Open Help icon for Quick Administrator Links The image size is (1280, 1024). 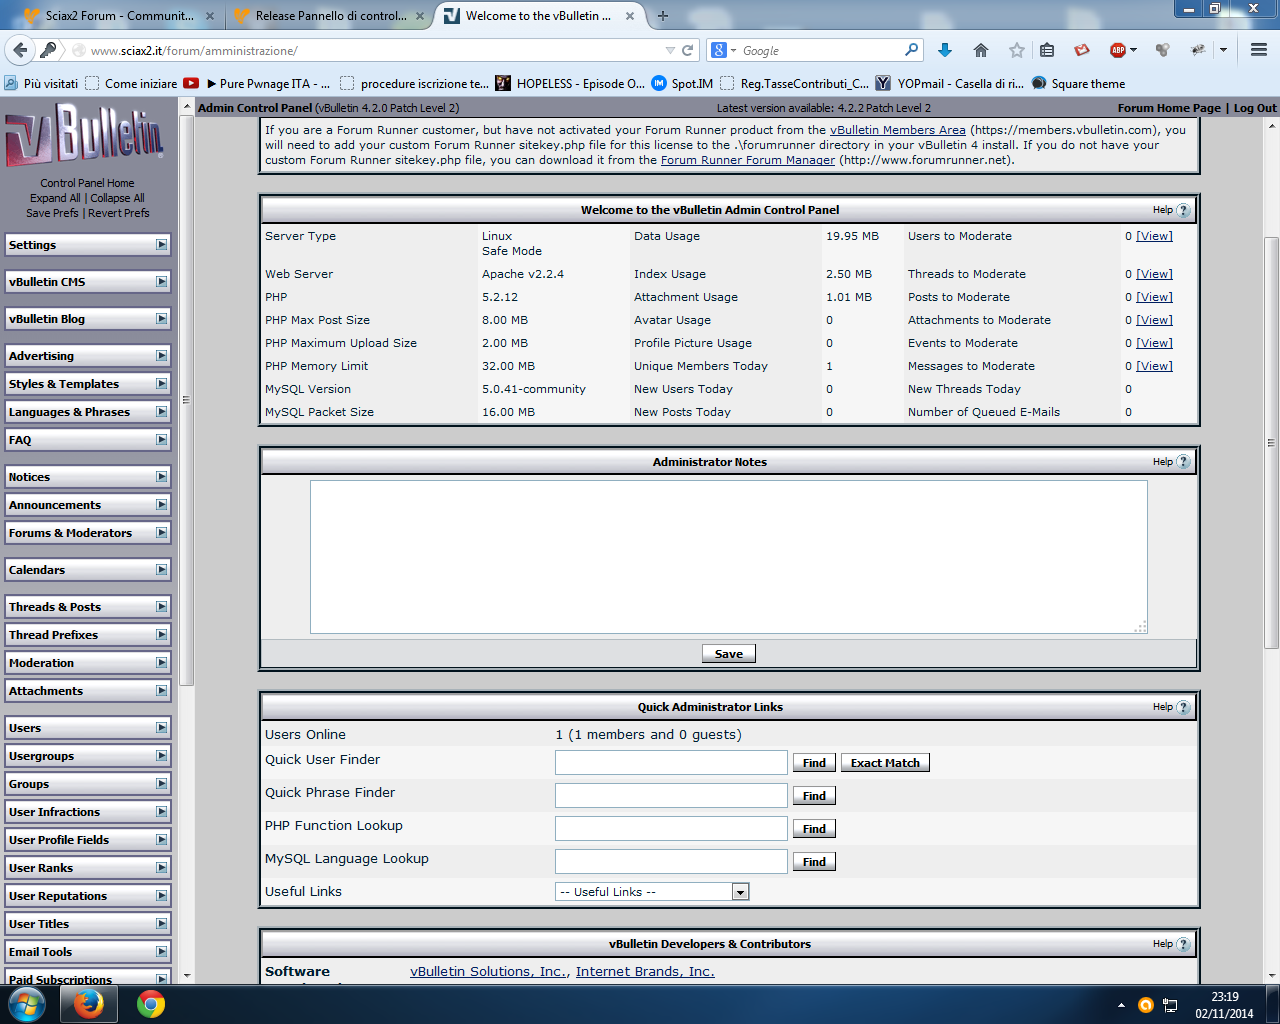pyautogui.click(x=1184, y=707)
